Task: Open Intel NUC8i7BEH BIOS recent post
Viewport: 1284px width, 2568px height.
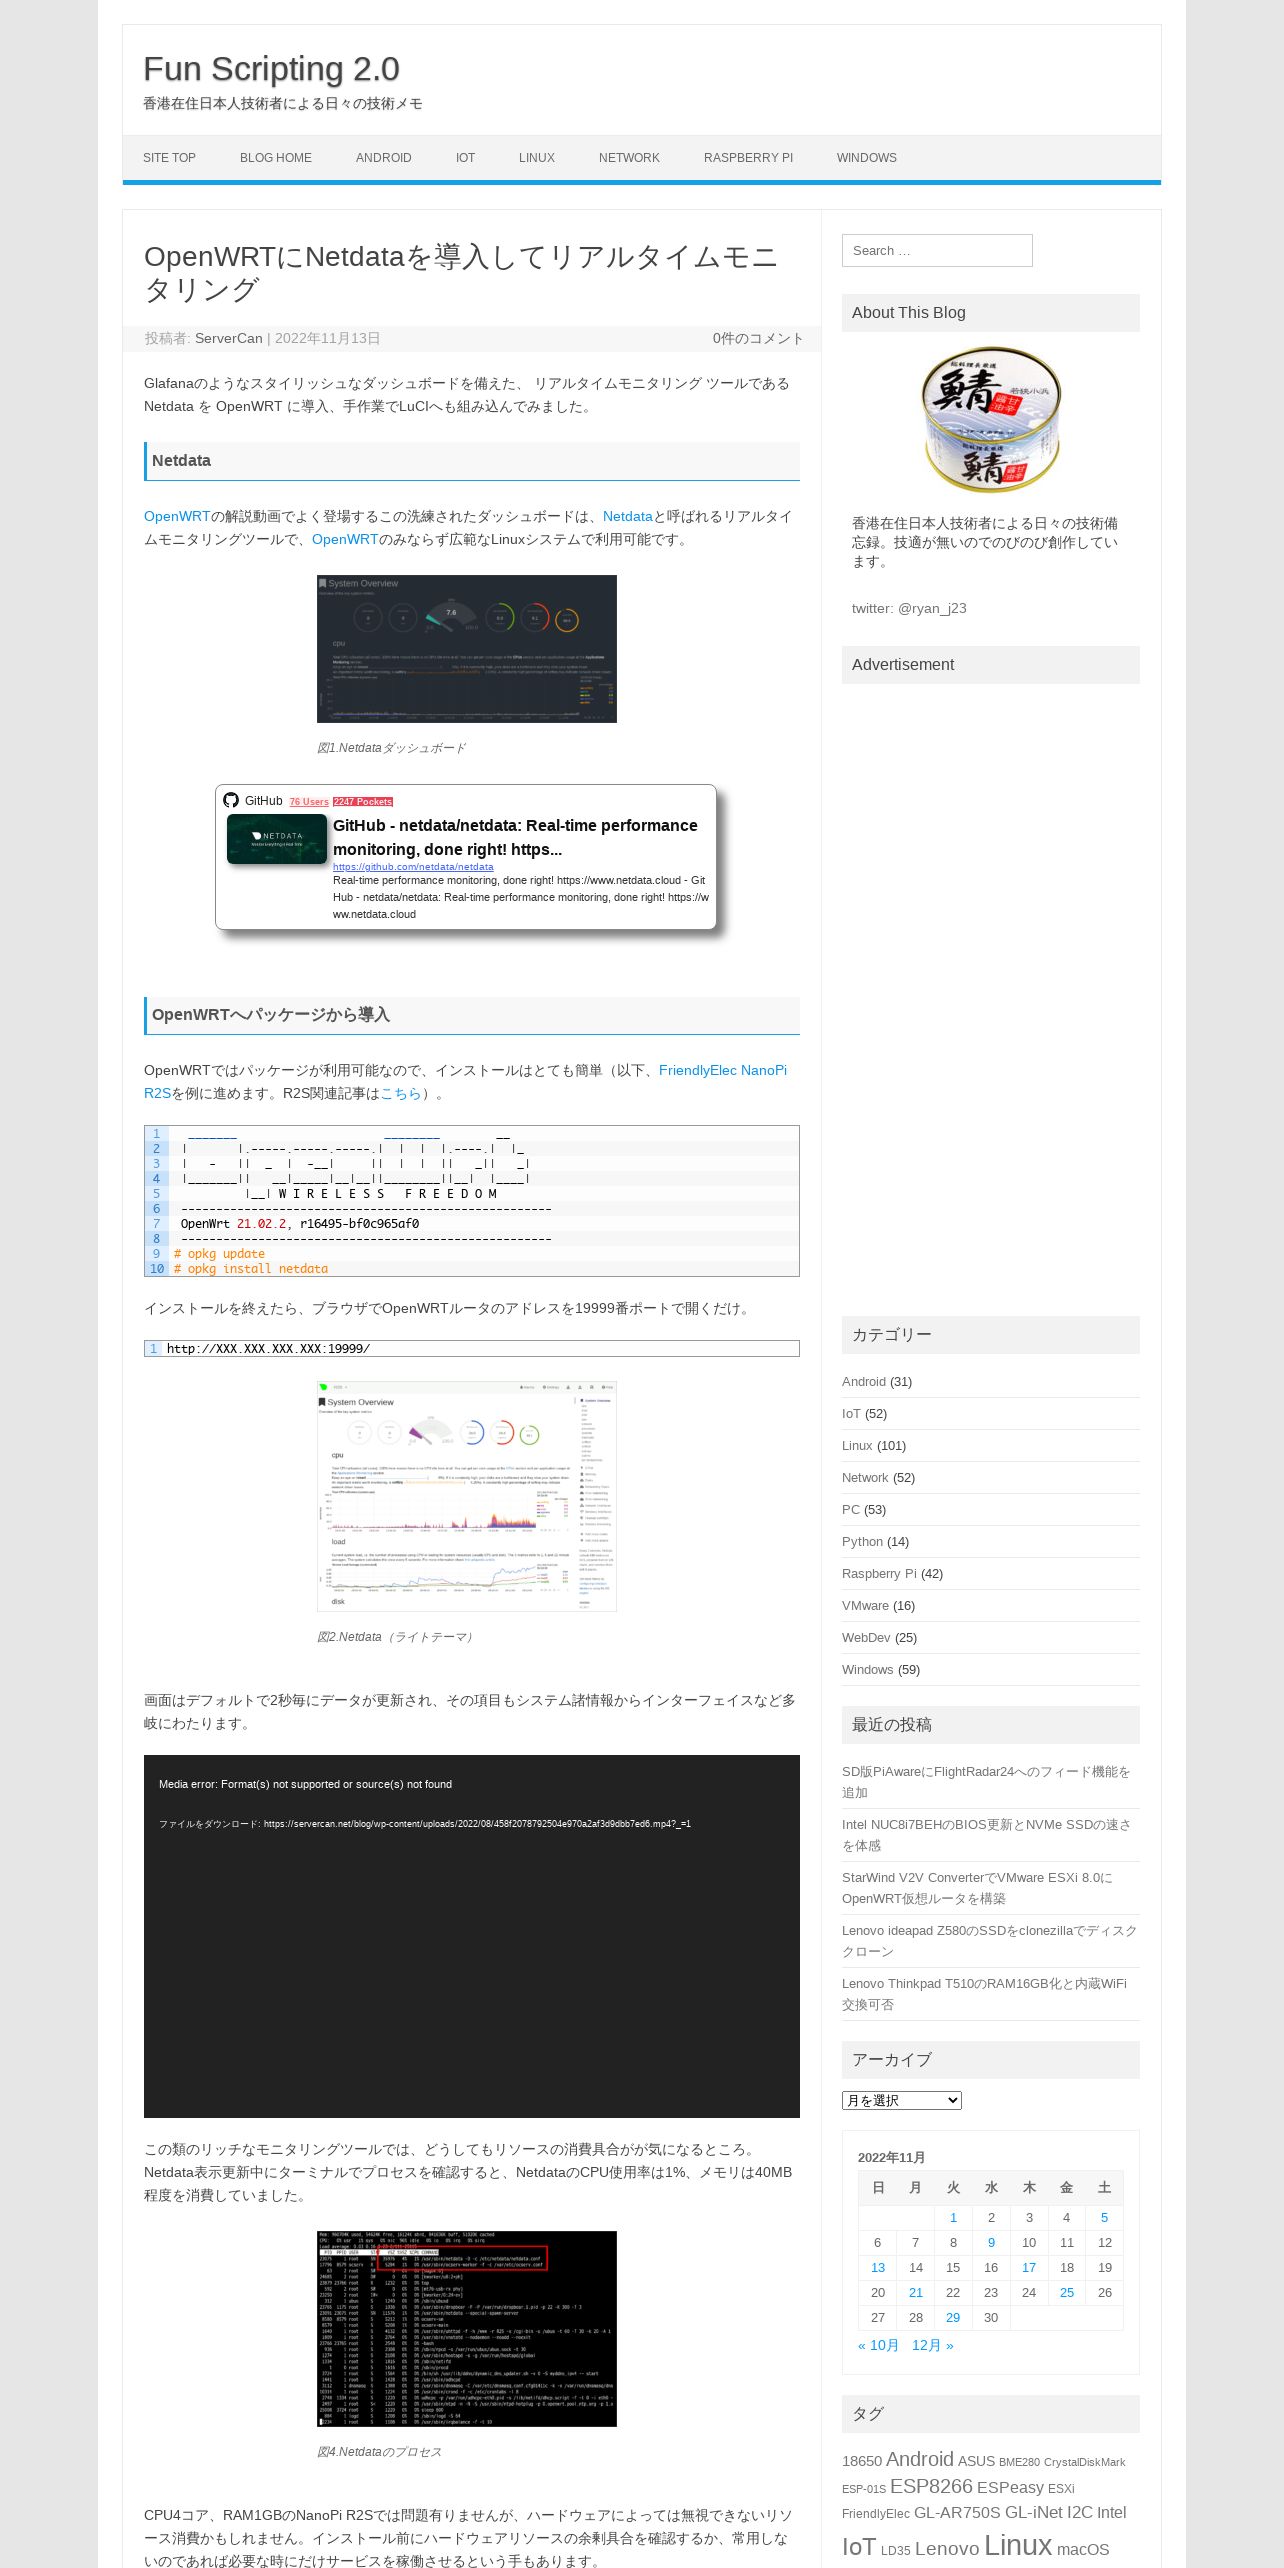Action: (x=986, y=1835)
